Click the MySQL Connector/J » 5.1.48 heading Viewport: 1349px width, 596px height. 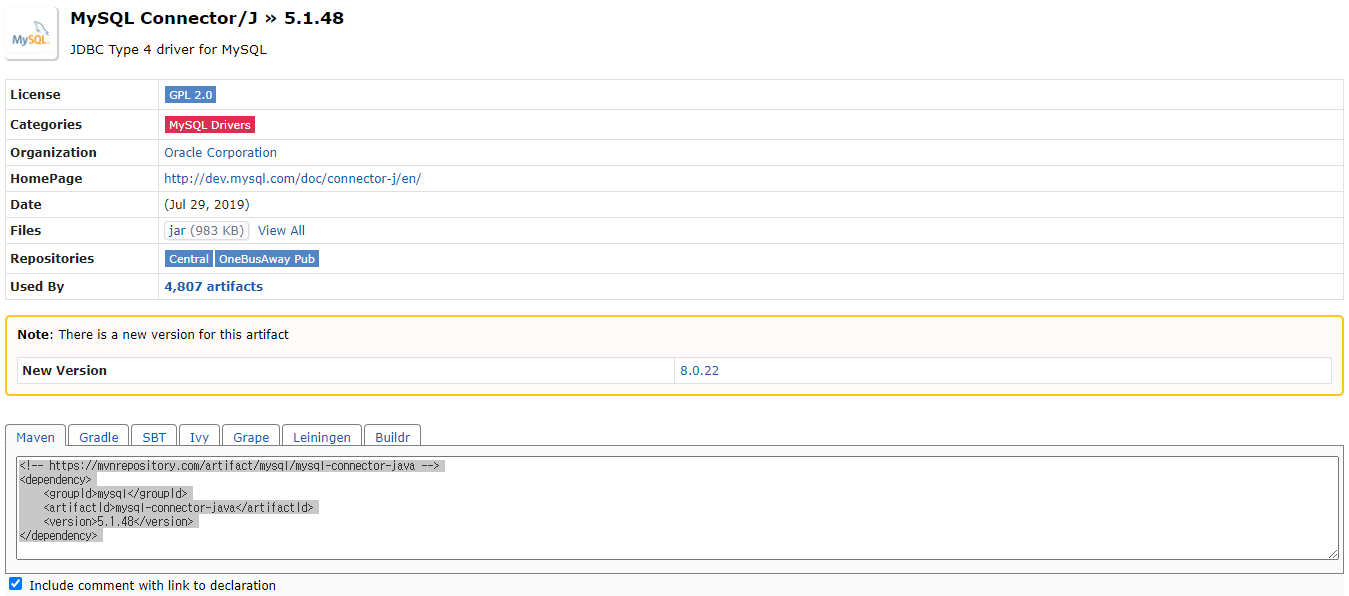pyautogui.click(x=207, y=18)
